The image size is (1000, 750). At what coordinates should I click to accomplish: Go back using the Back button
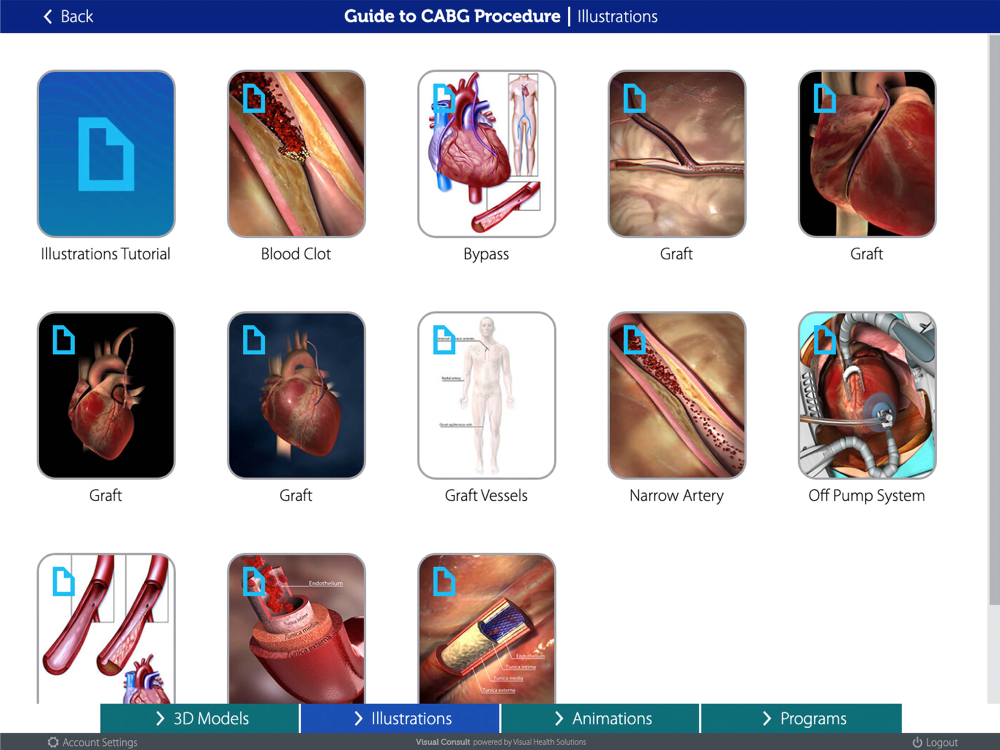(68, 17)
